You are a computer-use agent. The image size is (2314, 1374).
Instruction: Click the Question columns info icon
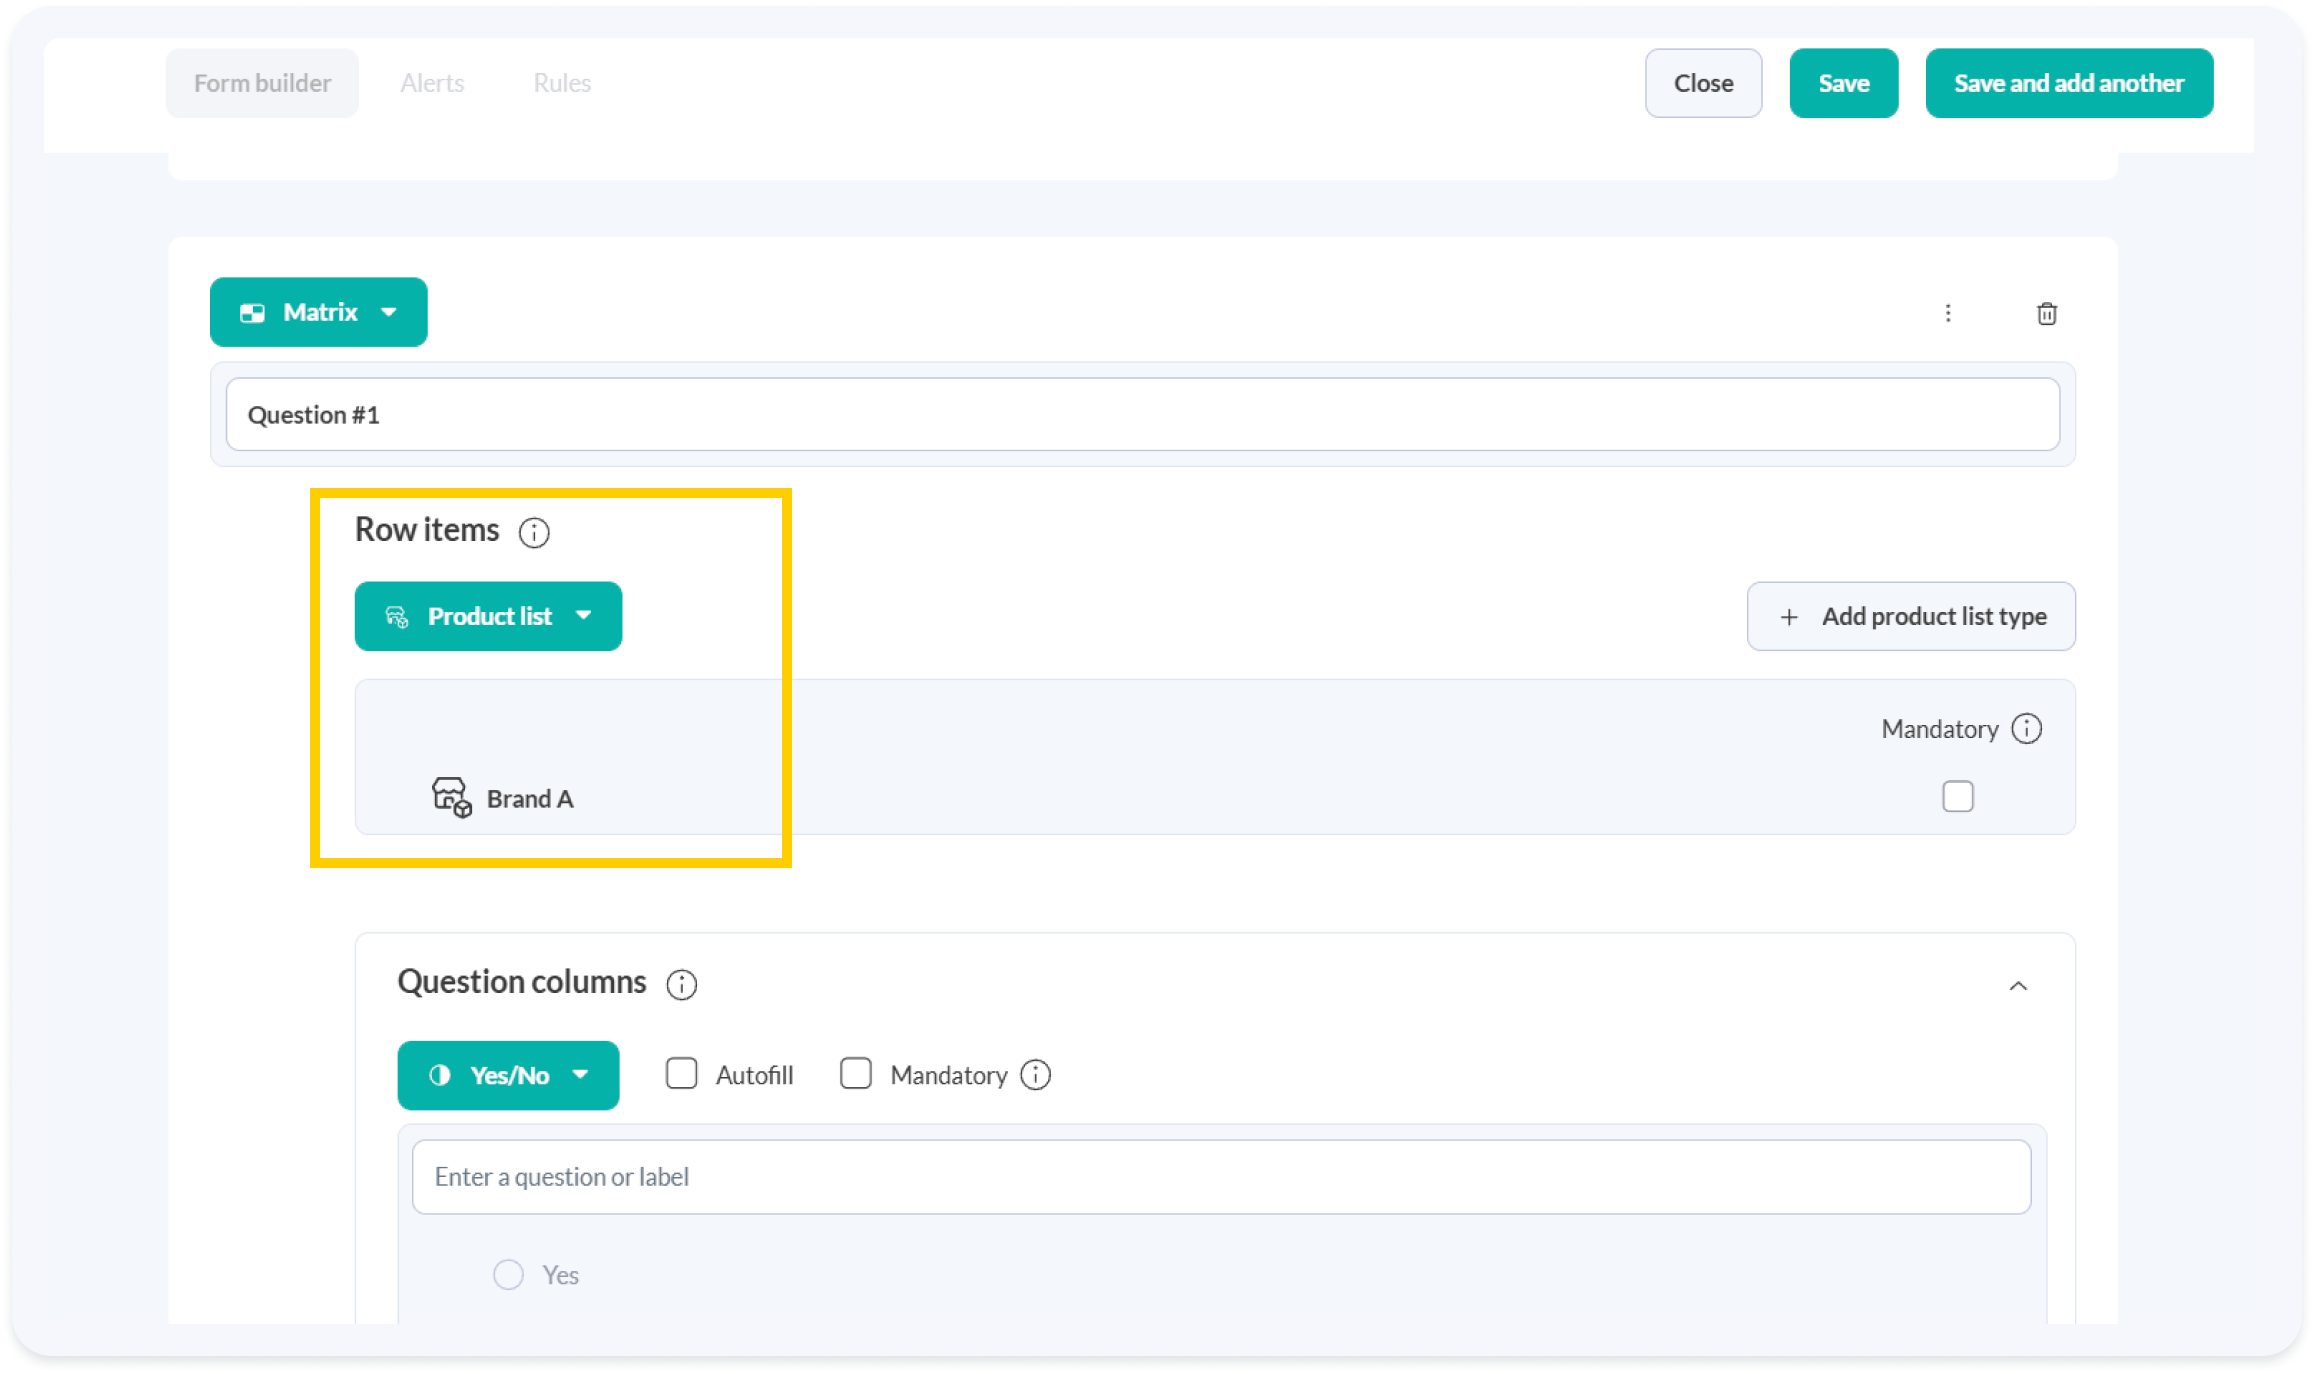[x=681, y=985]
